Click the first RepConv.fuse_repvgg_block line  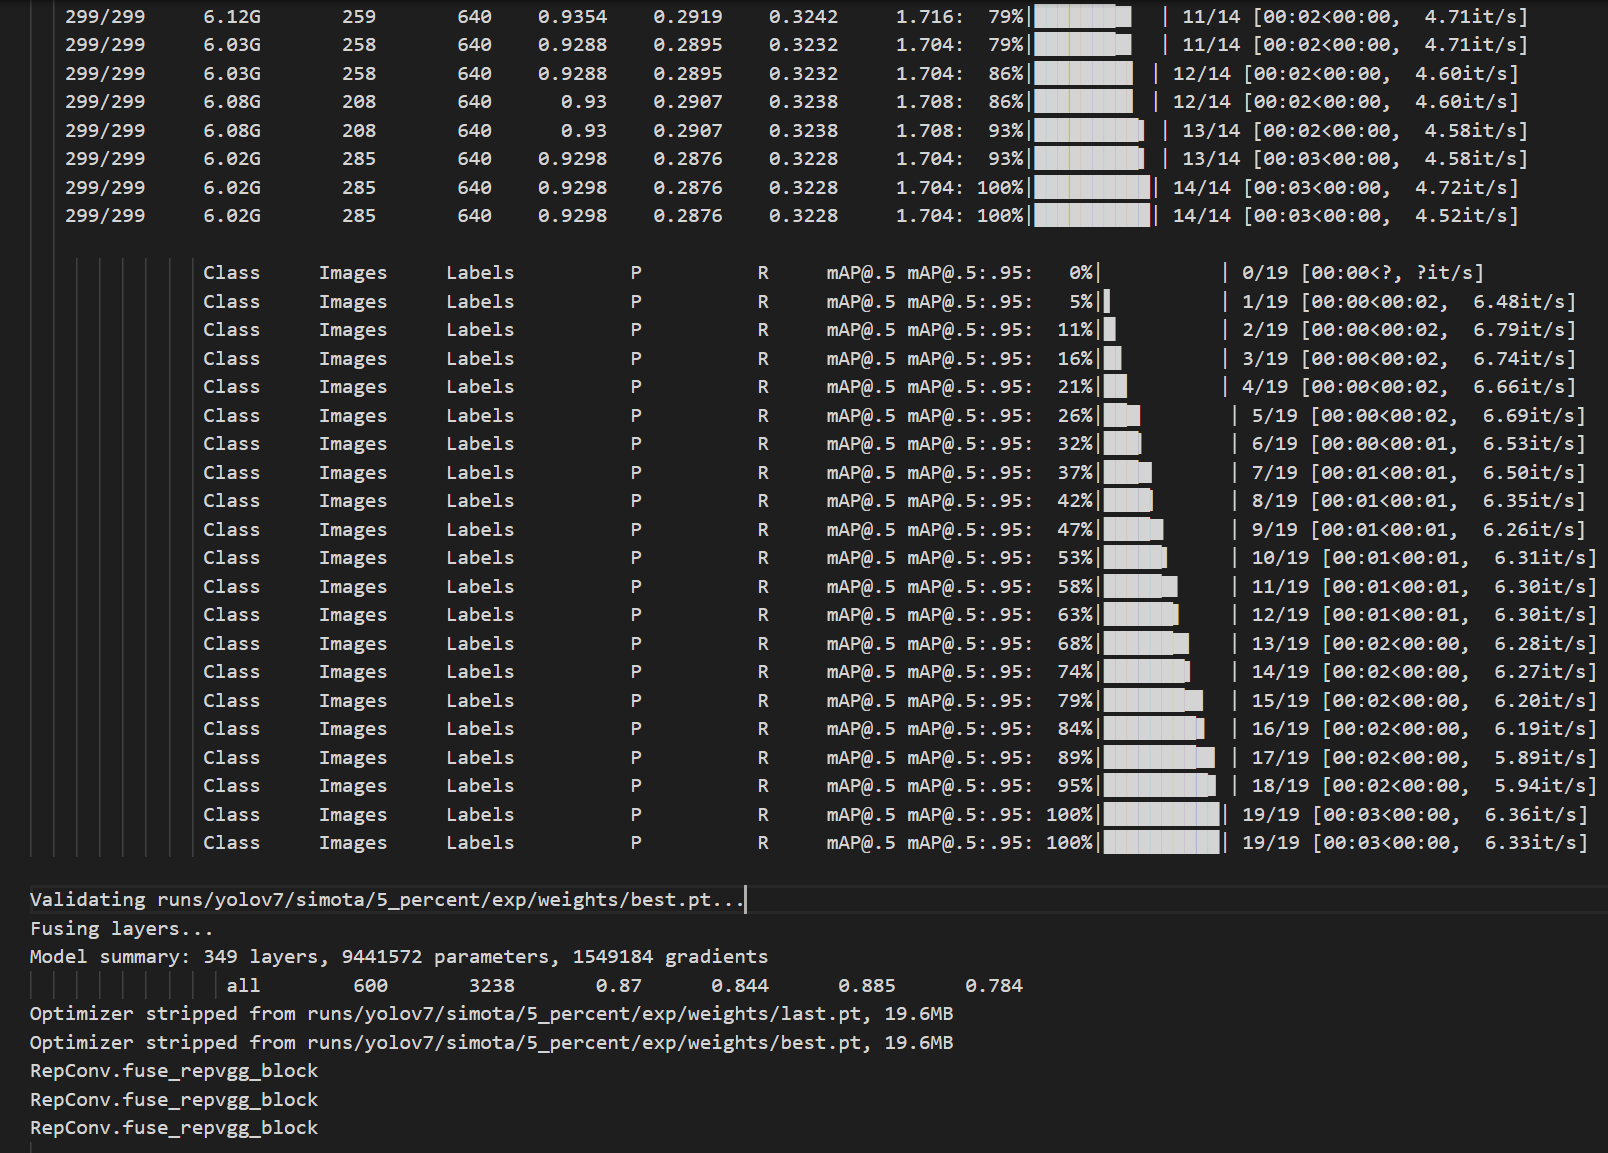[172, 1070]
